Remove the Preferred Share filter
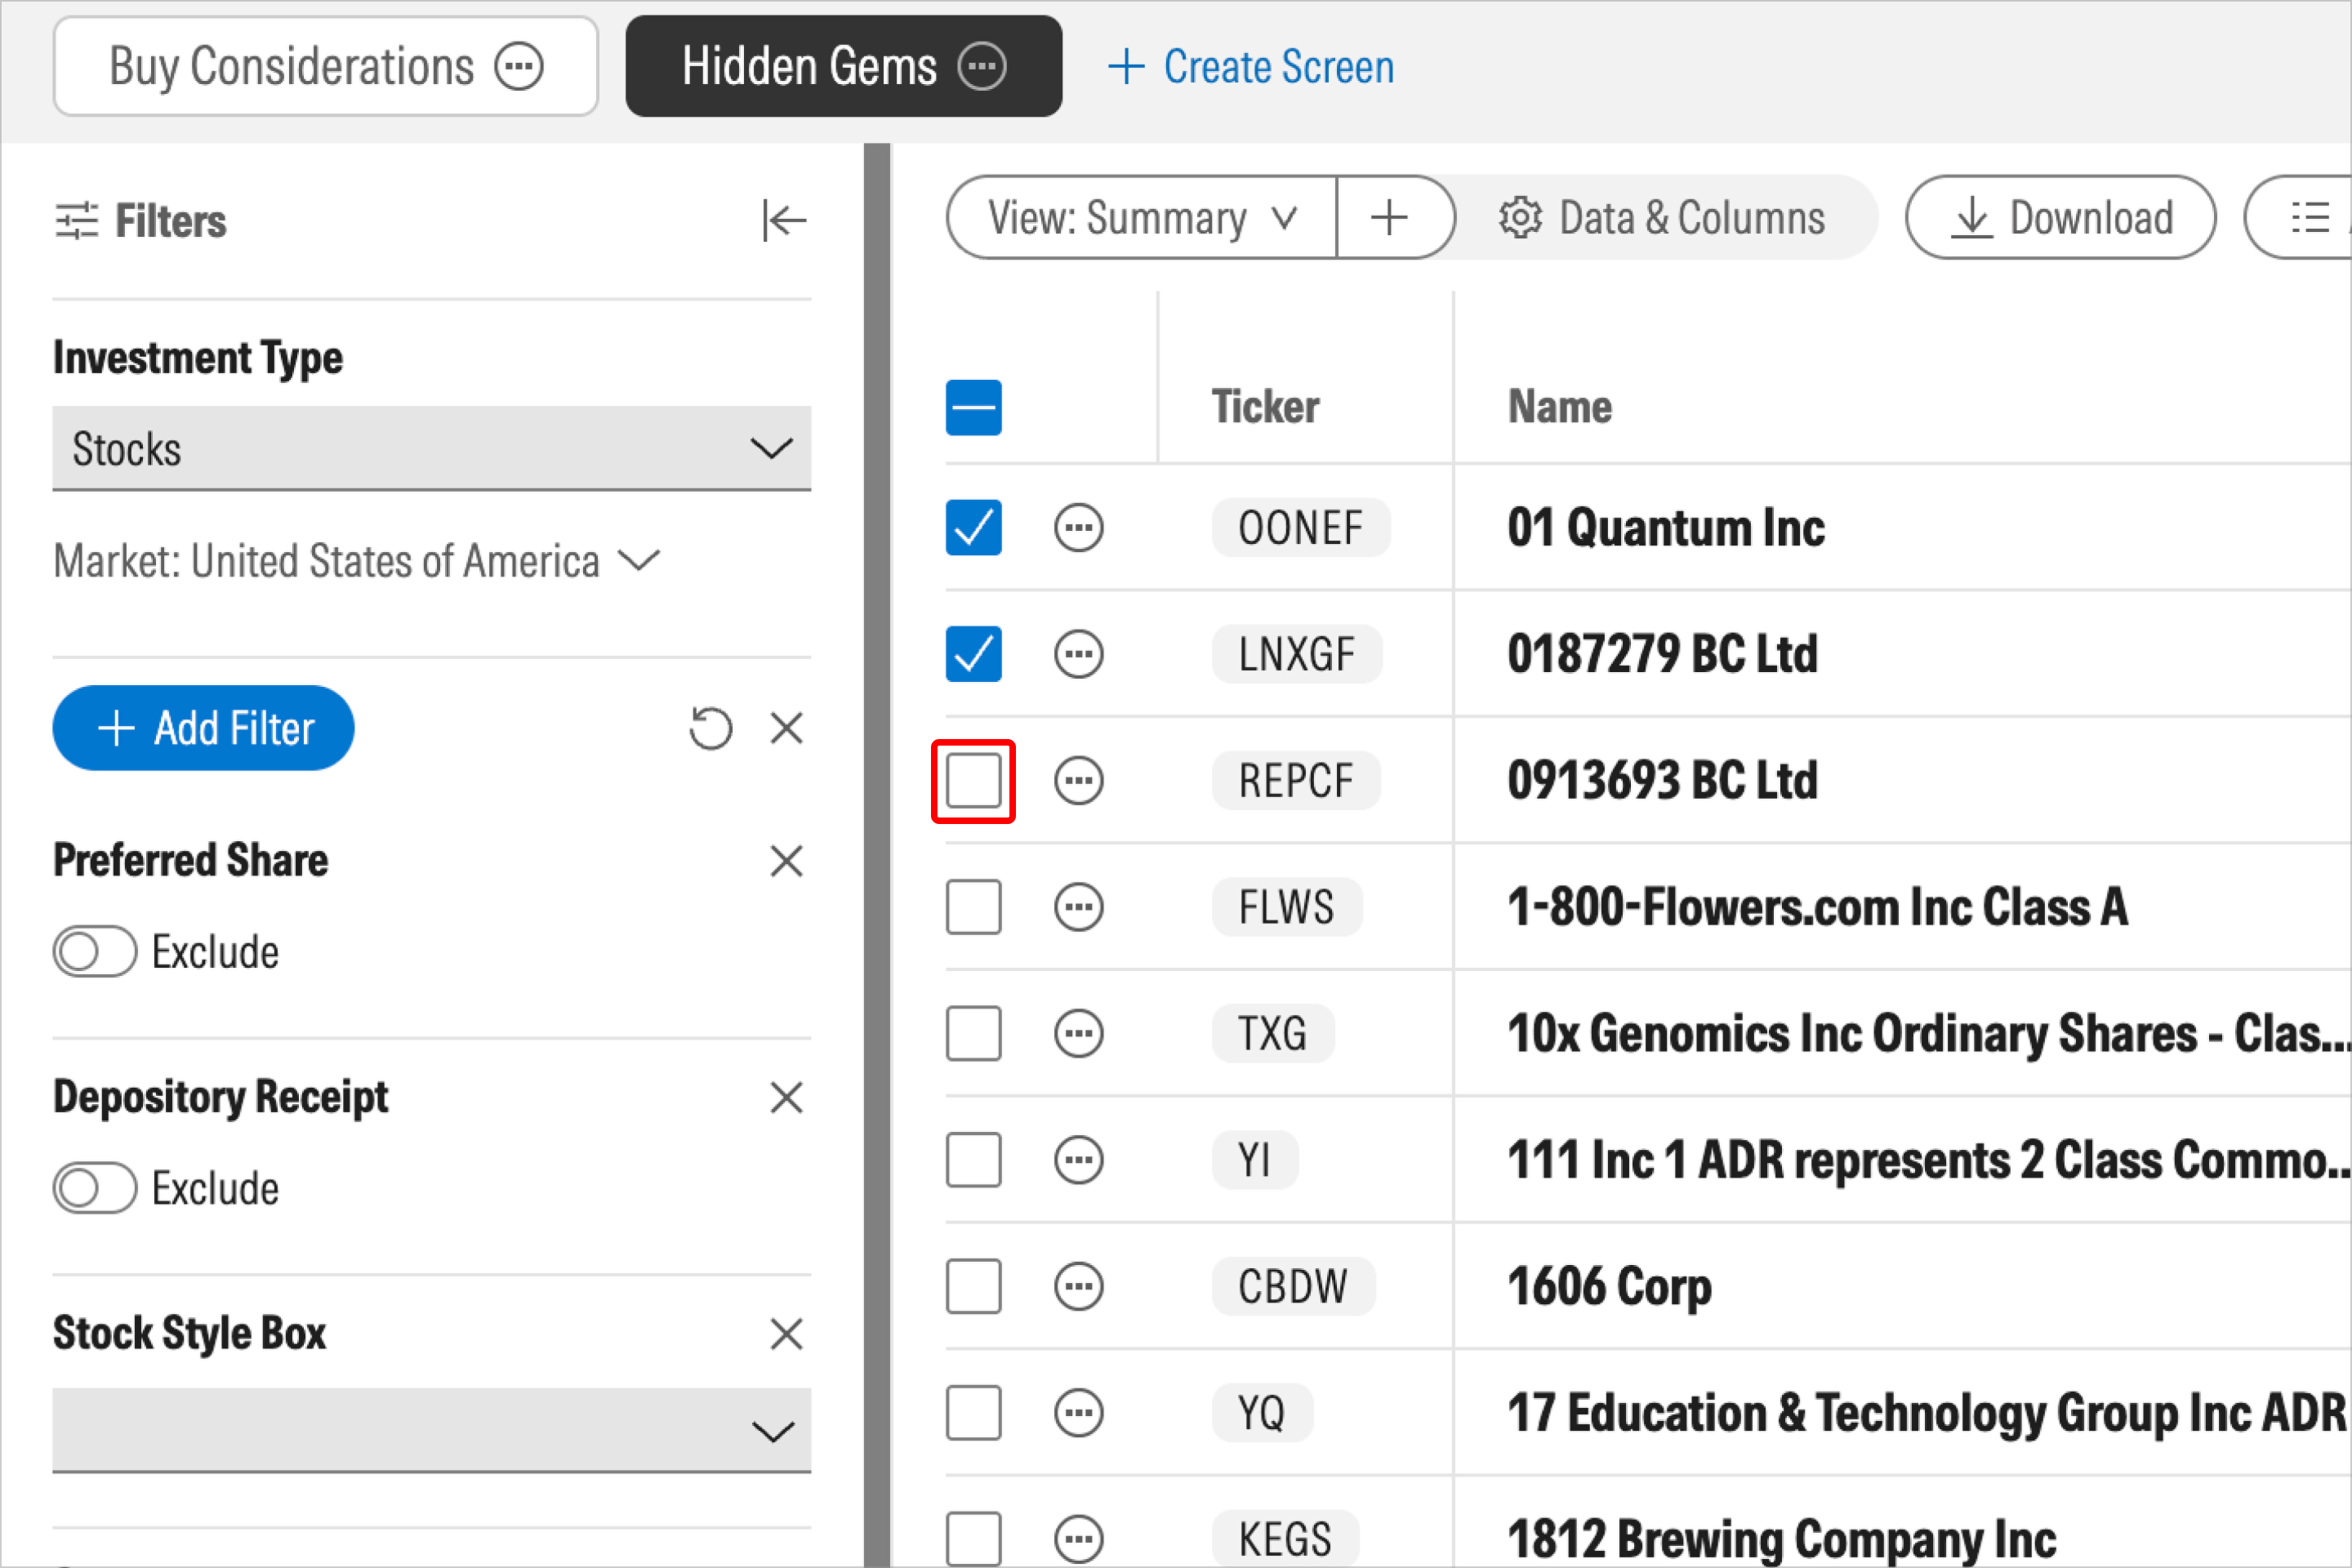Screen dimensions: 2352x1568 coord(787,861)
